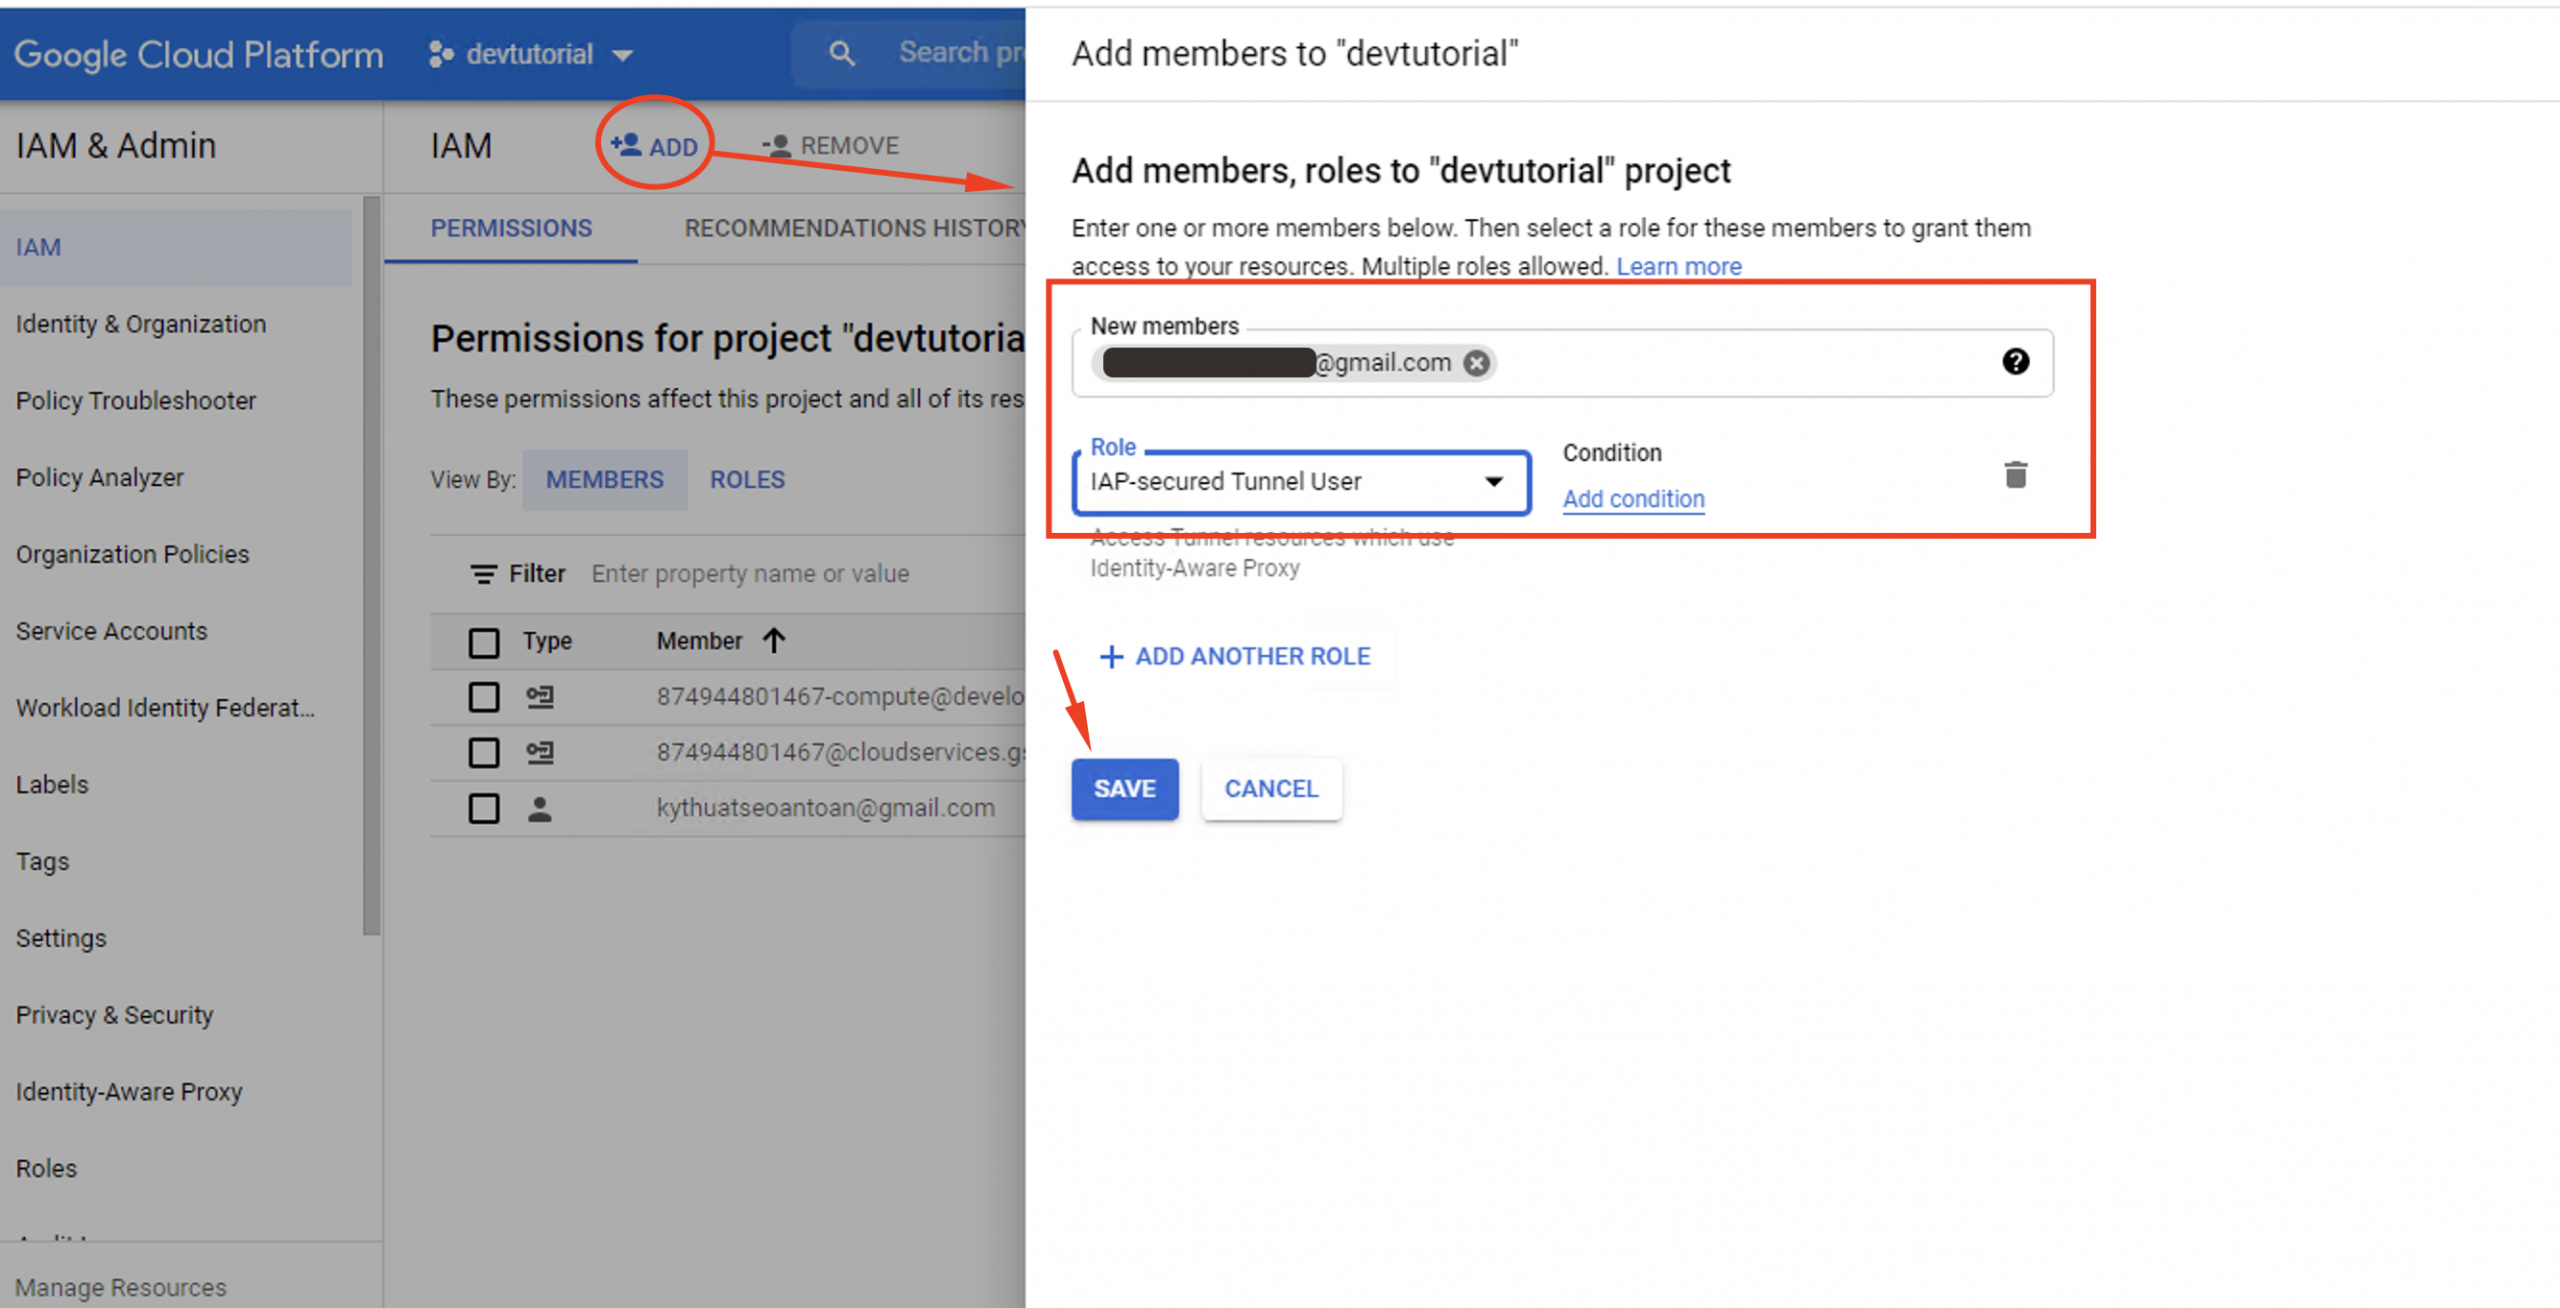Click member 874944801467-compute@develo row text
Viewport: 2560px width, 1308px height.
(x=840, y=696)
